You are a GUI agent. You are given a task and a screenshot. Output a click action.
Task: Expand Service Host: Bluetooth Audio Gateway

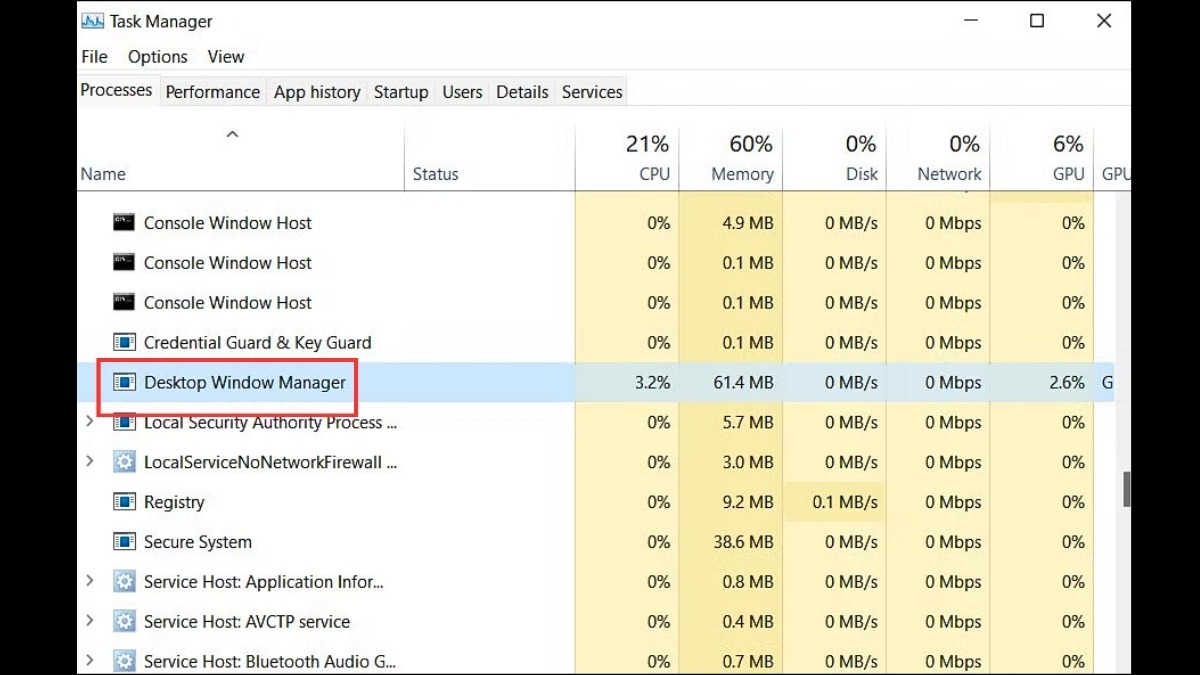[90, 661]
